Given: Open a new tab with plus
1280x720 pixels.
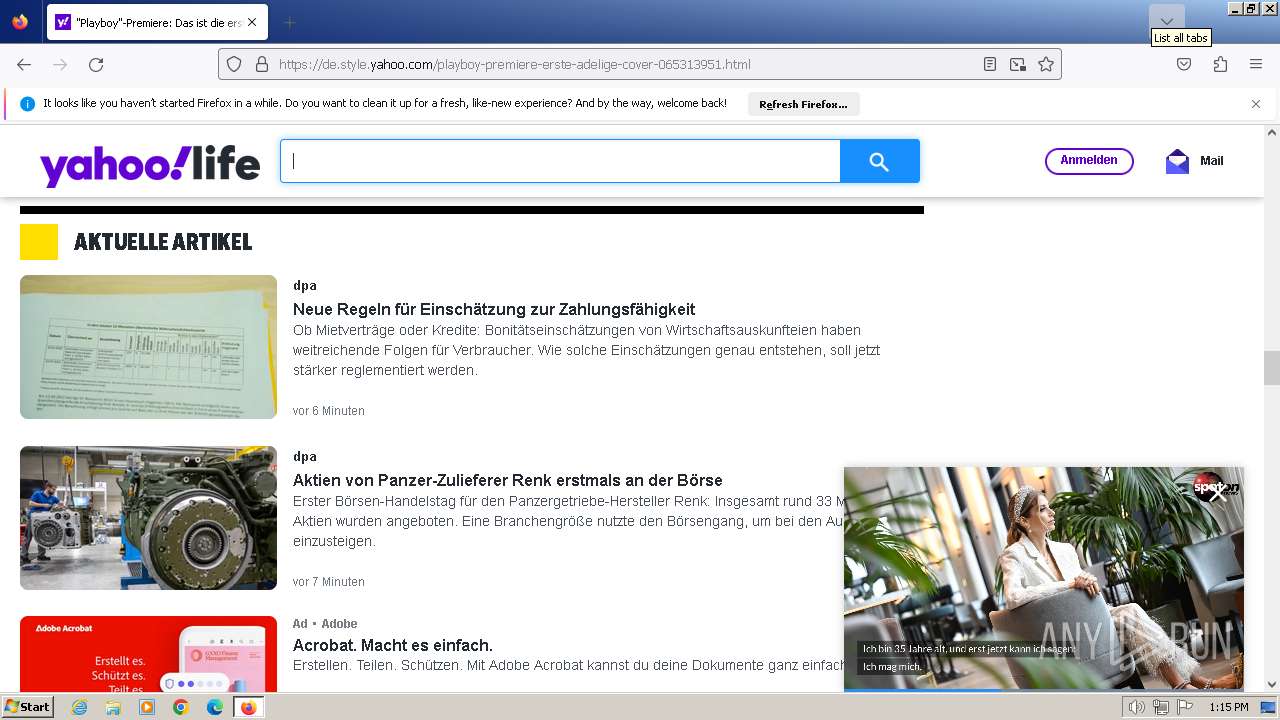Looking at the screenshot, I should (289, 22).
